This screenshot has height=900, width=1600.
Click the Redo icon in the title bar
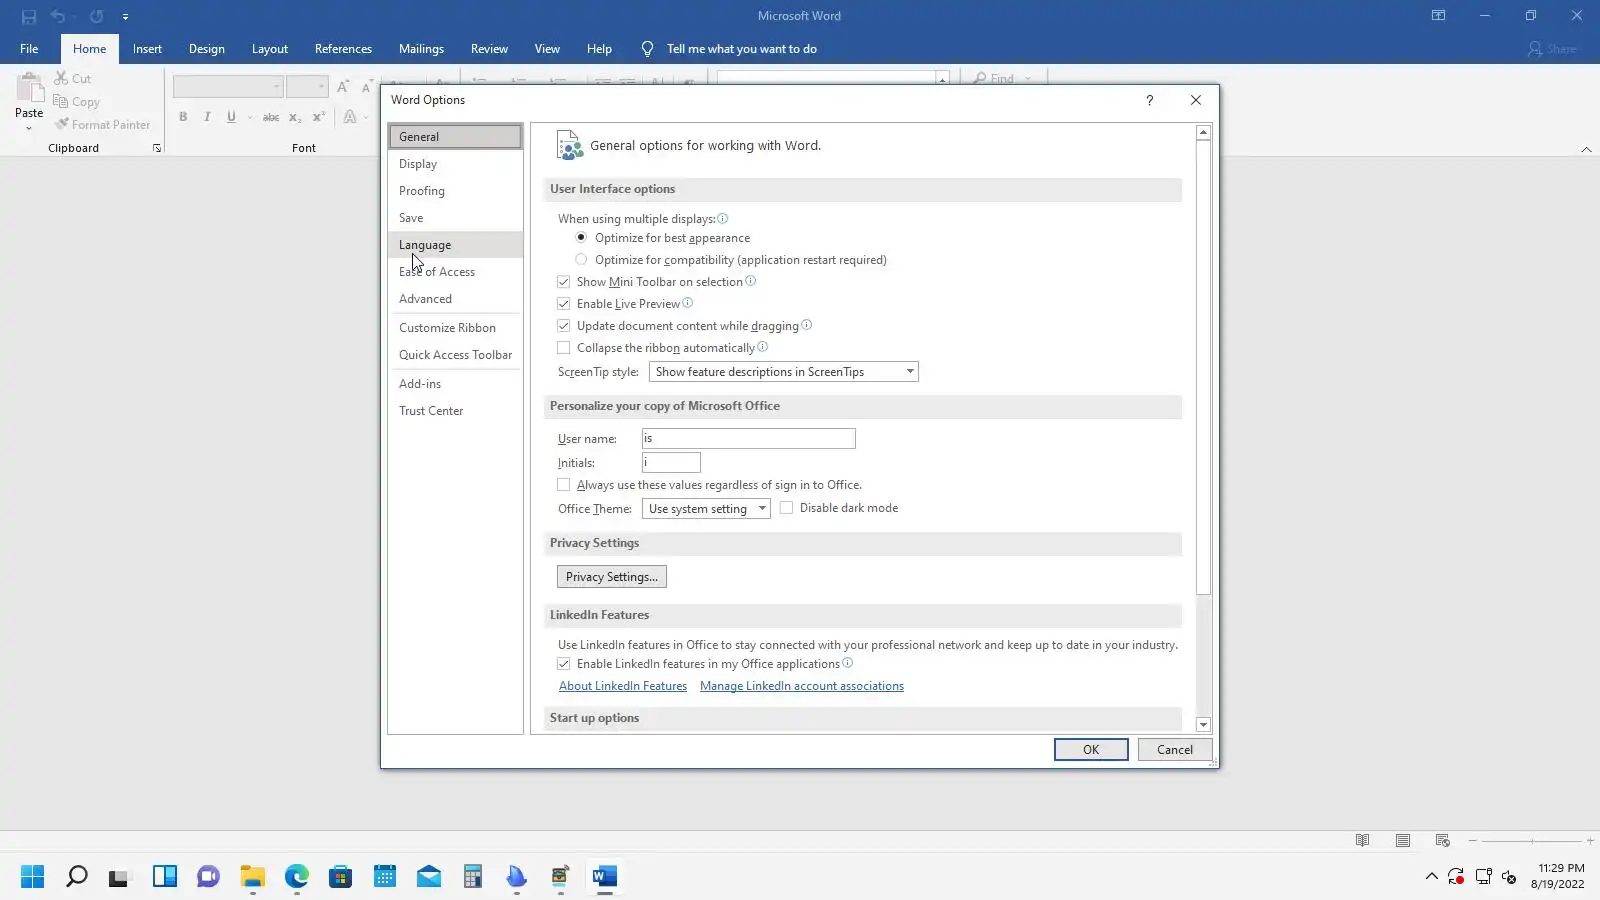click(96, 17)
